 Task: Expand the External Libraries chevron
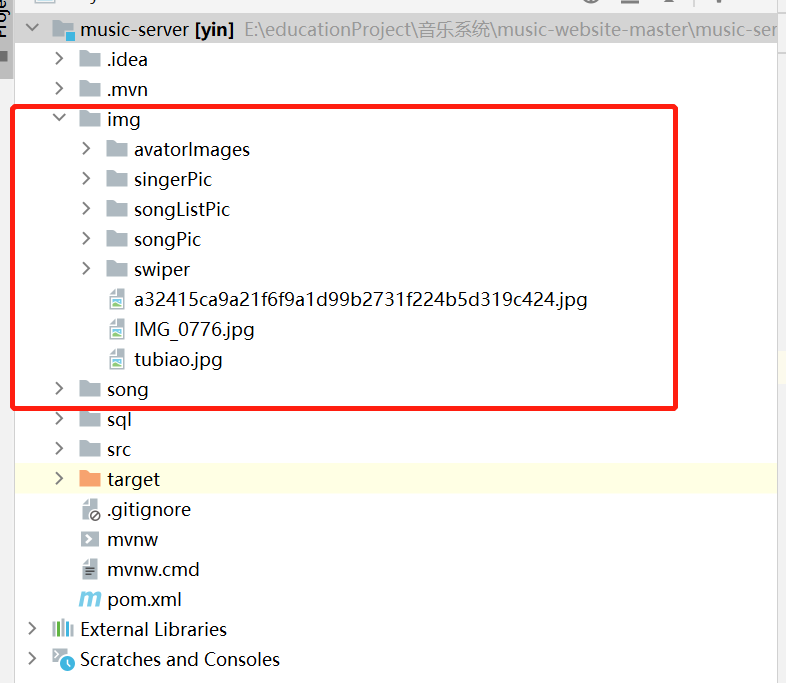point(32,628)
